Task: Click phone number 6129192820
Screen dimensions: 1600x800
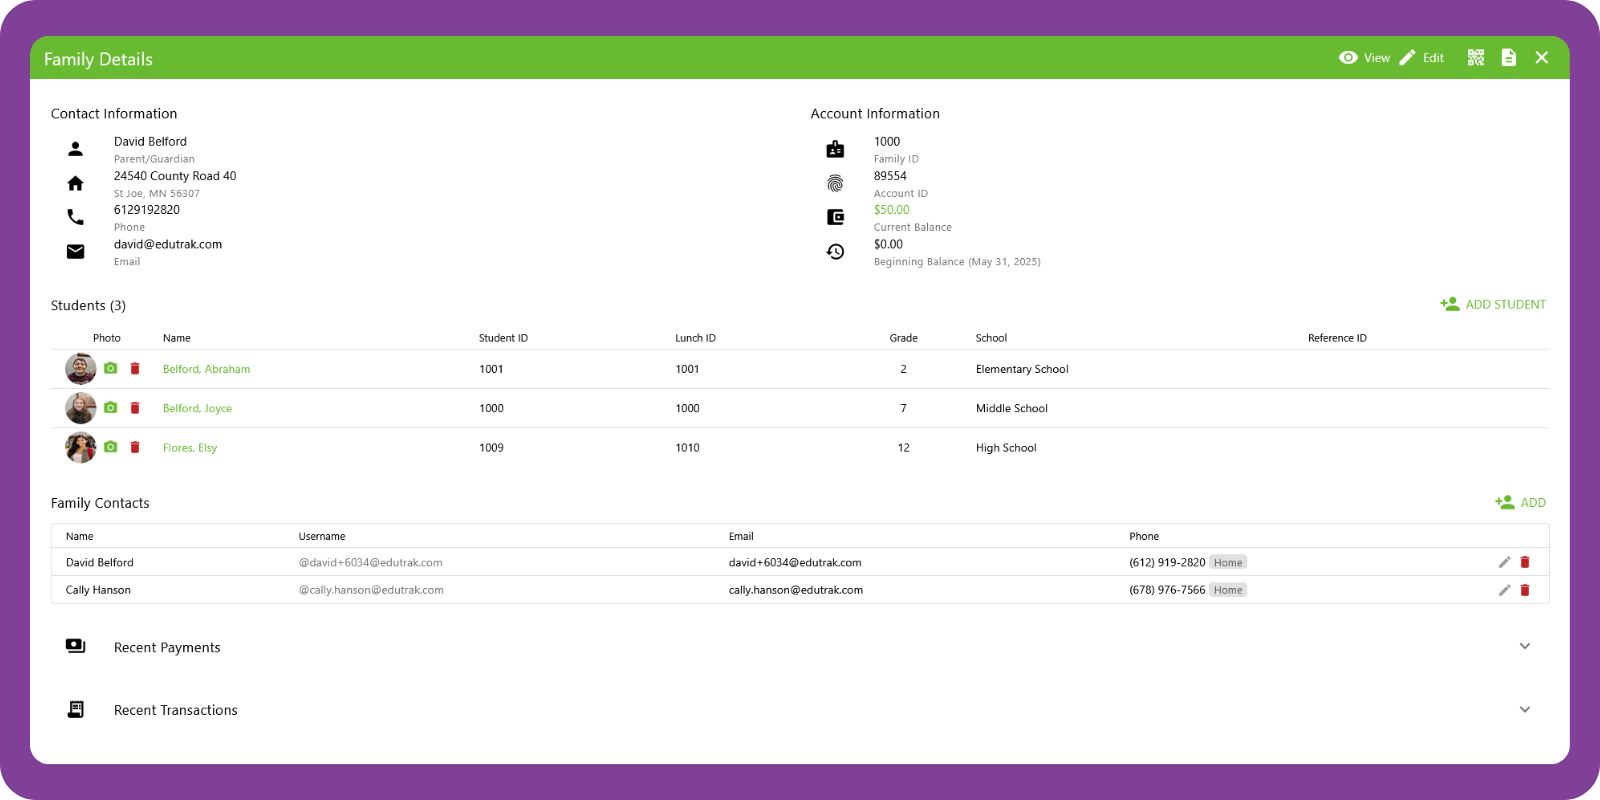Action: coord(147,210)
